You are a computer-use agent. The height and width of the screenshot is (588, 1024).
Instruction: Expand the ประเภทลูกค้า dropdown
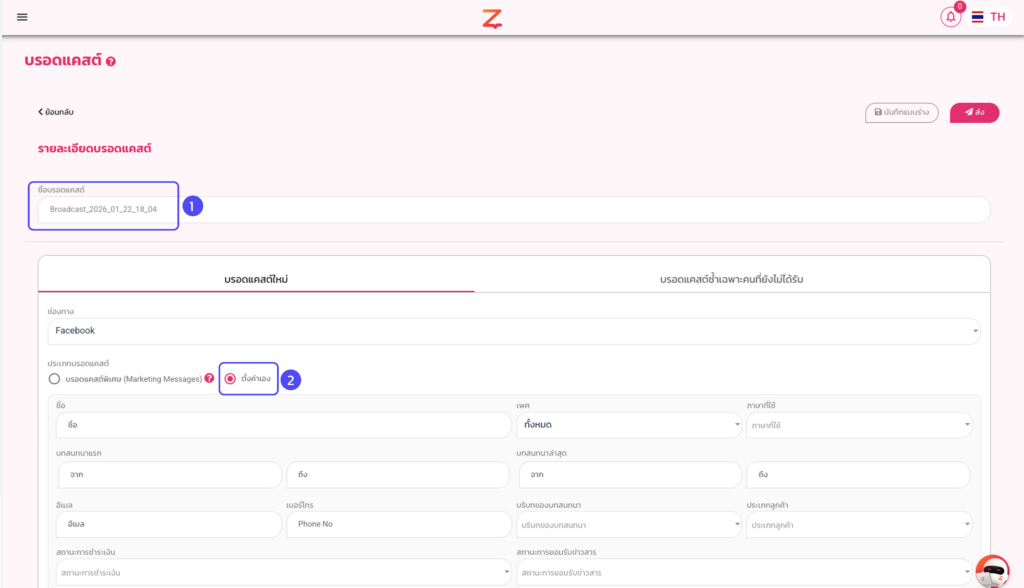coord(858,524)
